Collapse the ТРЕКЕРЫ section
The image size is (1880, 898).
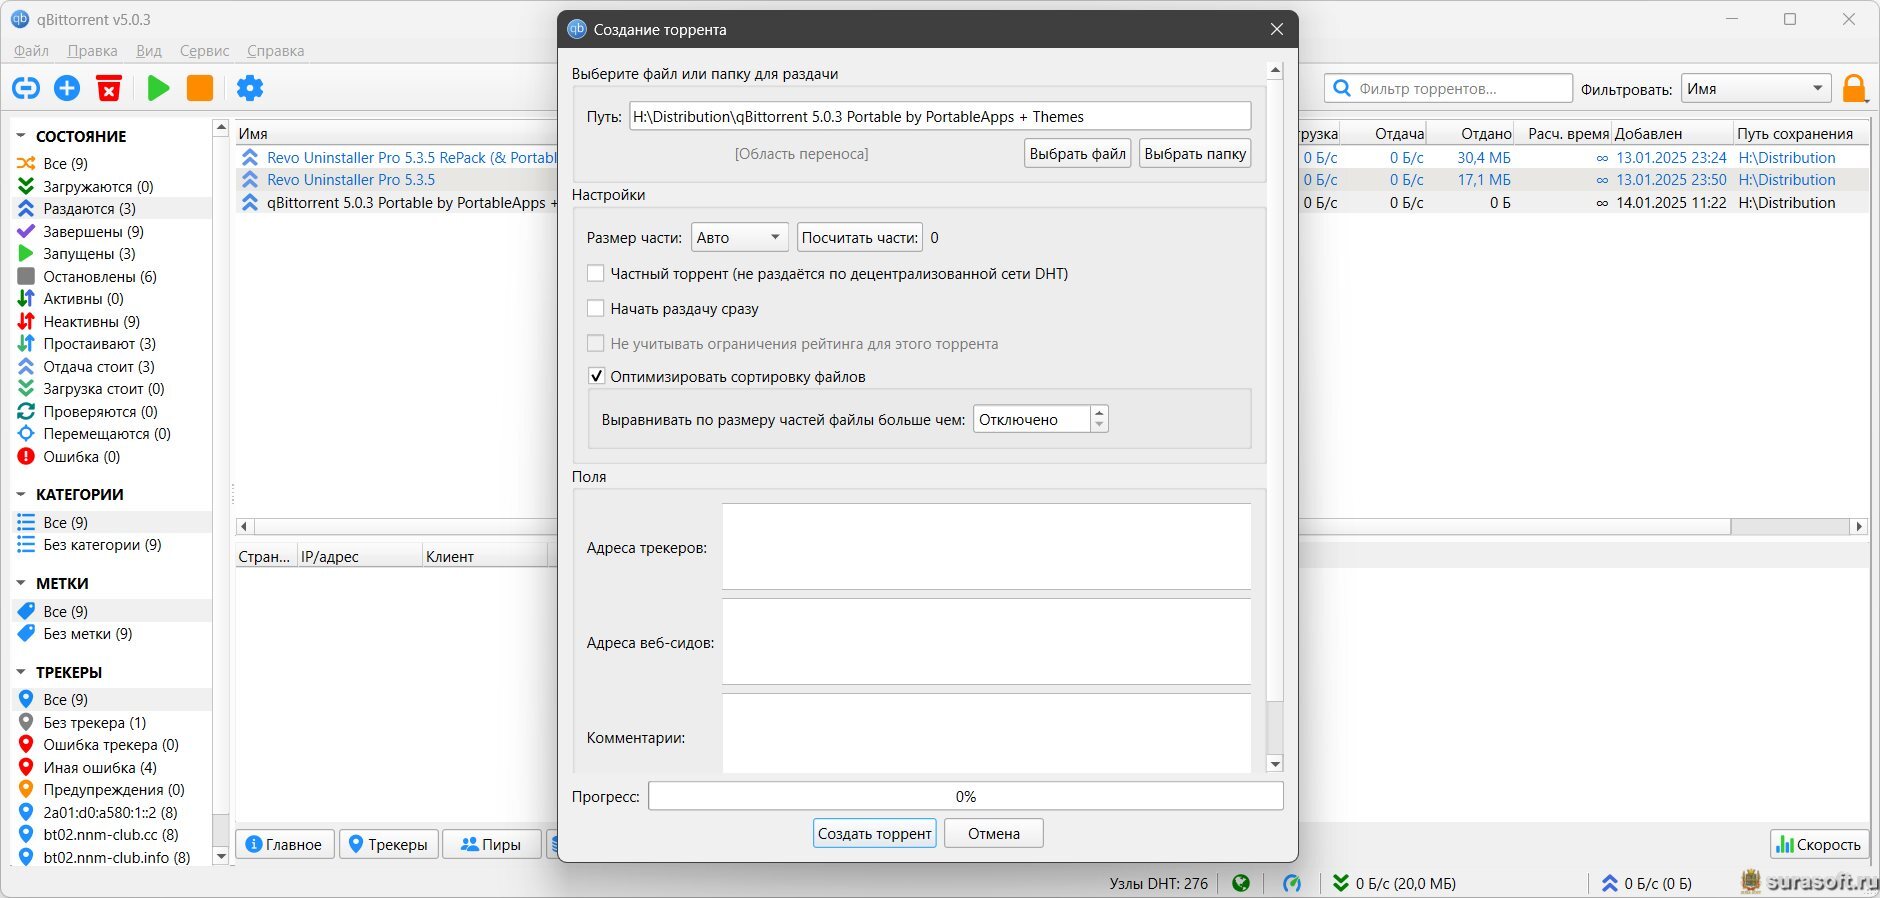21,672
